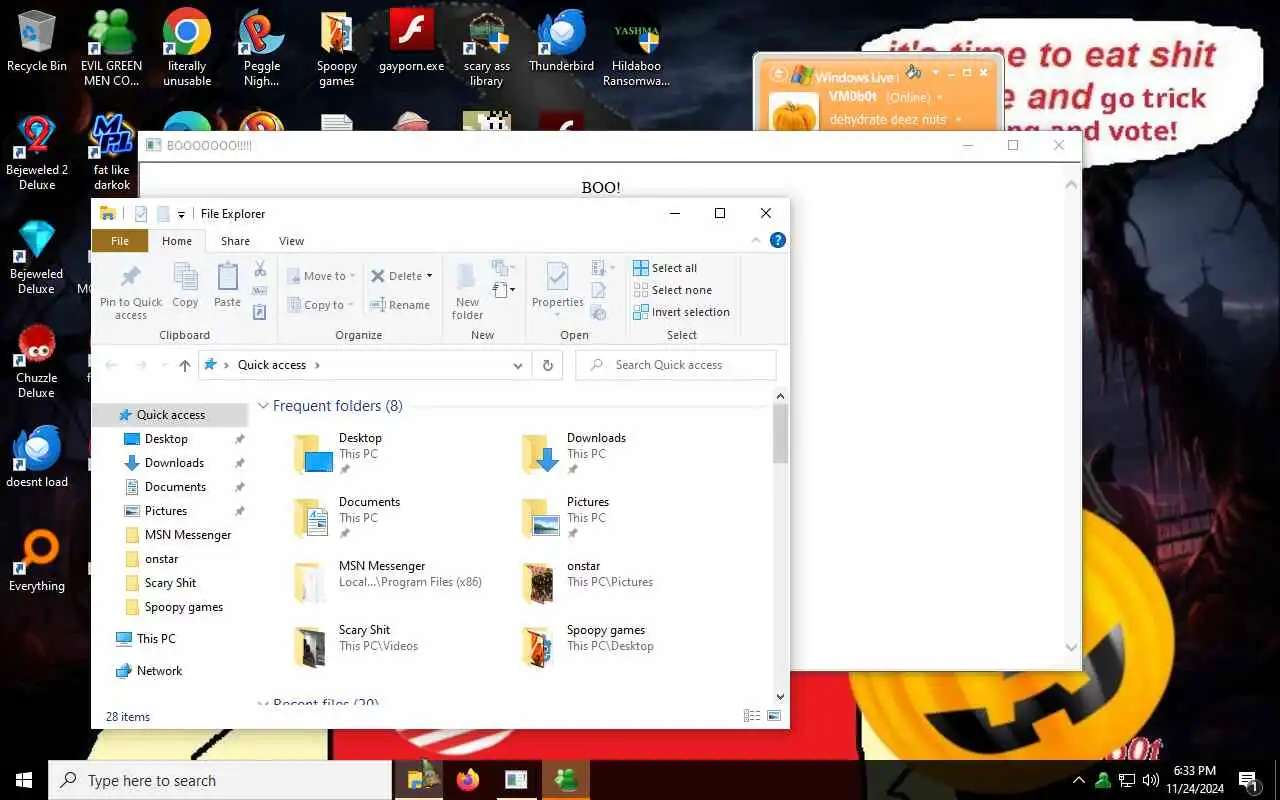Collapse the ribbon chevron
This screenshot has height=800, width=1280.
point(756,241)
